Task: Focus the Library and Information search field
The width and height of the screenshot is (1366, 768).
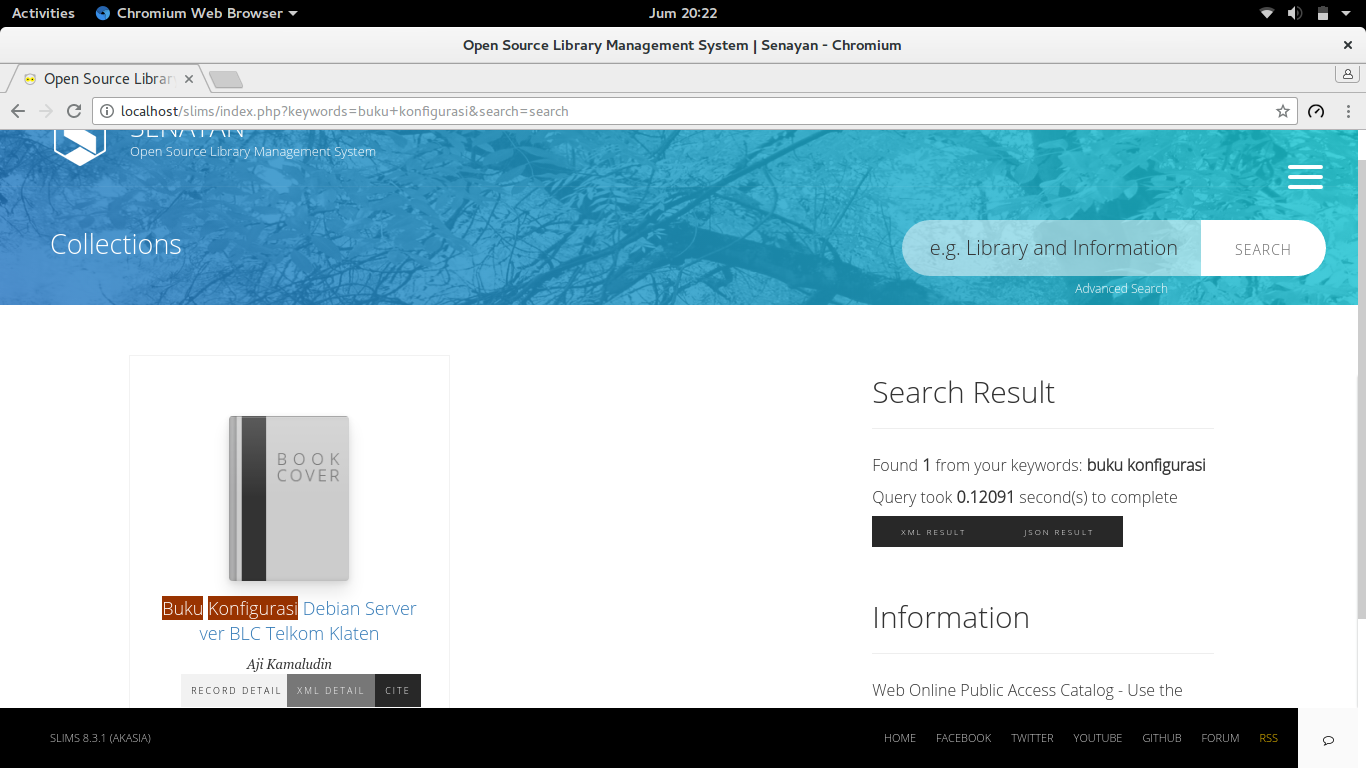Action: [x=1052, y=248]
